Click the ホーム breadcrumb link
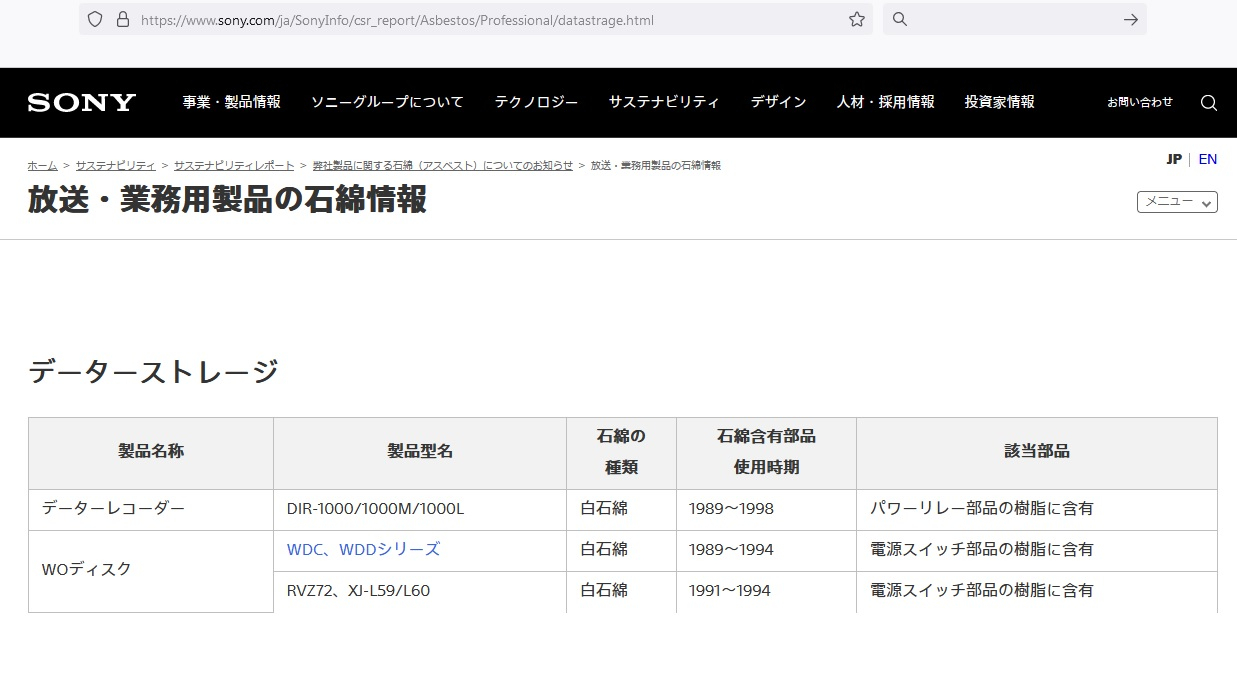This screenshot has width=1237, height=695. tap(42, 165)
